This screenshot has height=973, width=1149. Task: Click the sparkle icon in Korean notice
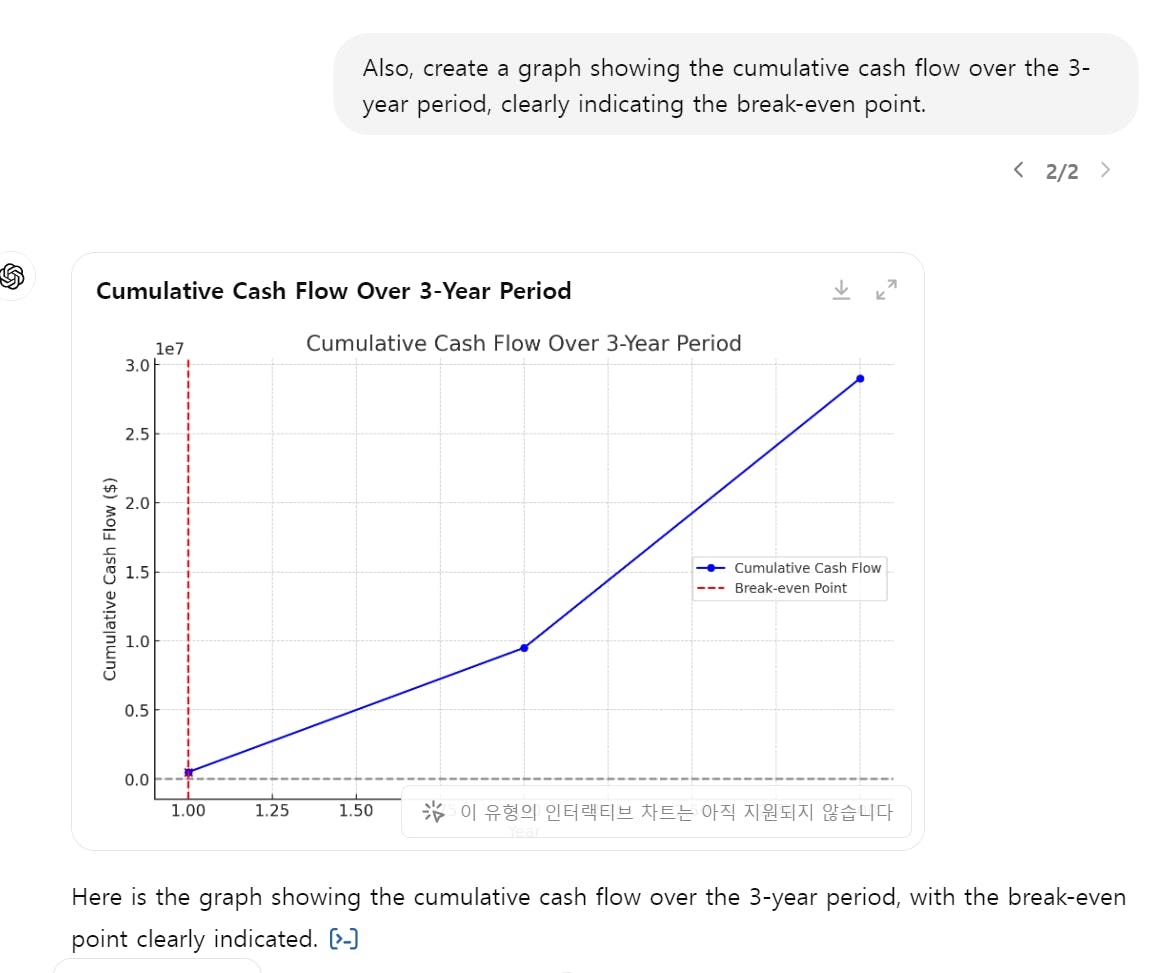click(433, 812)
